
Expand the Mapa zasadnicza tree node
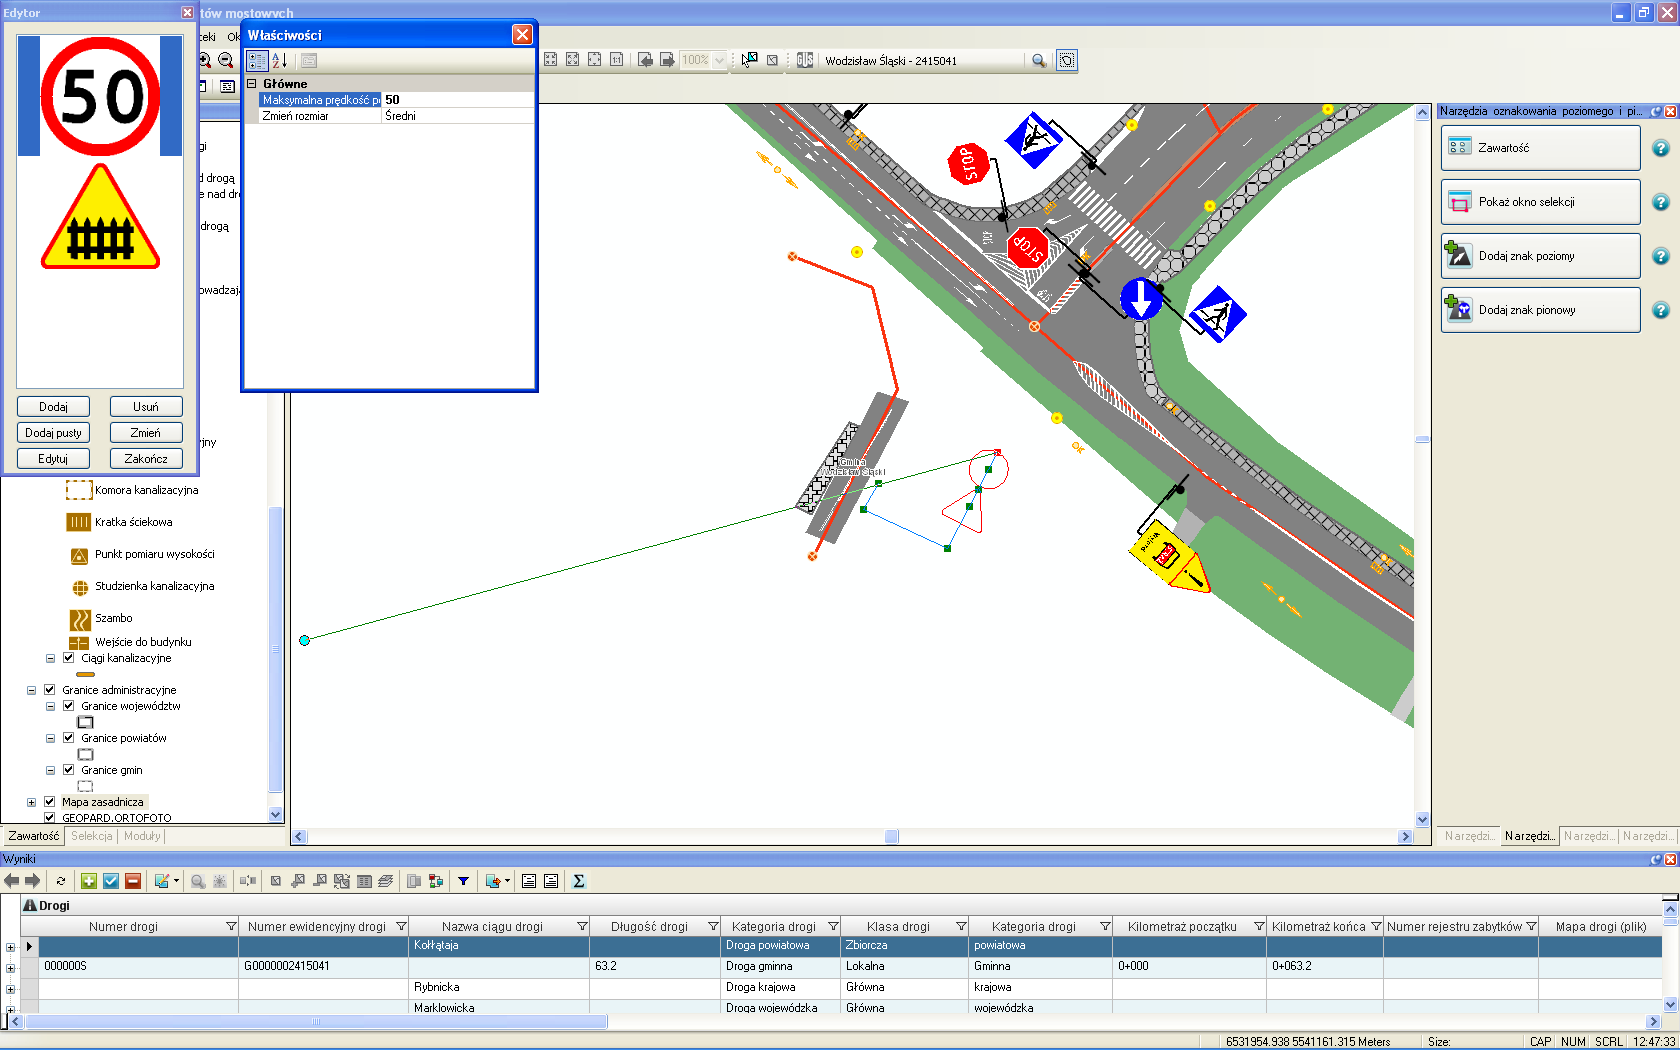point(31,802)
